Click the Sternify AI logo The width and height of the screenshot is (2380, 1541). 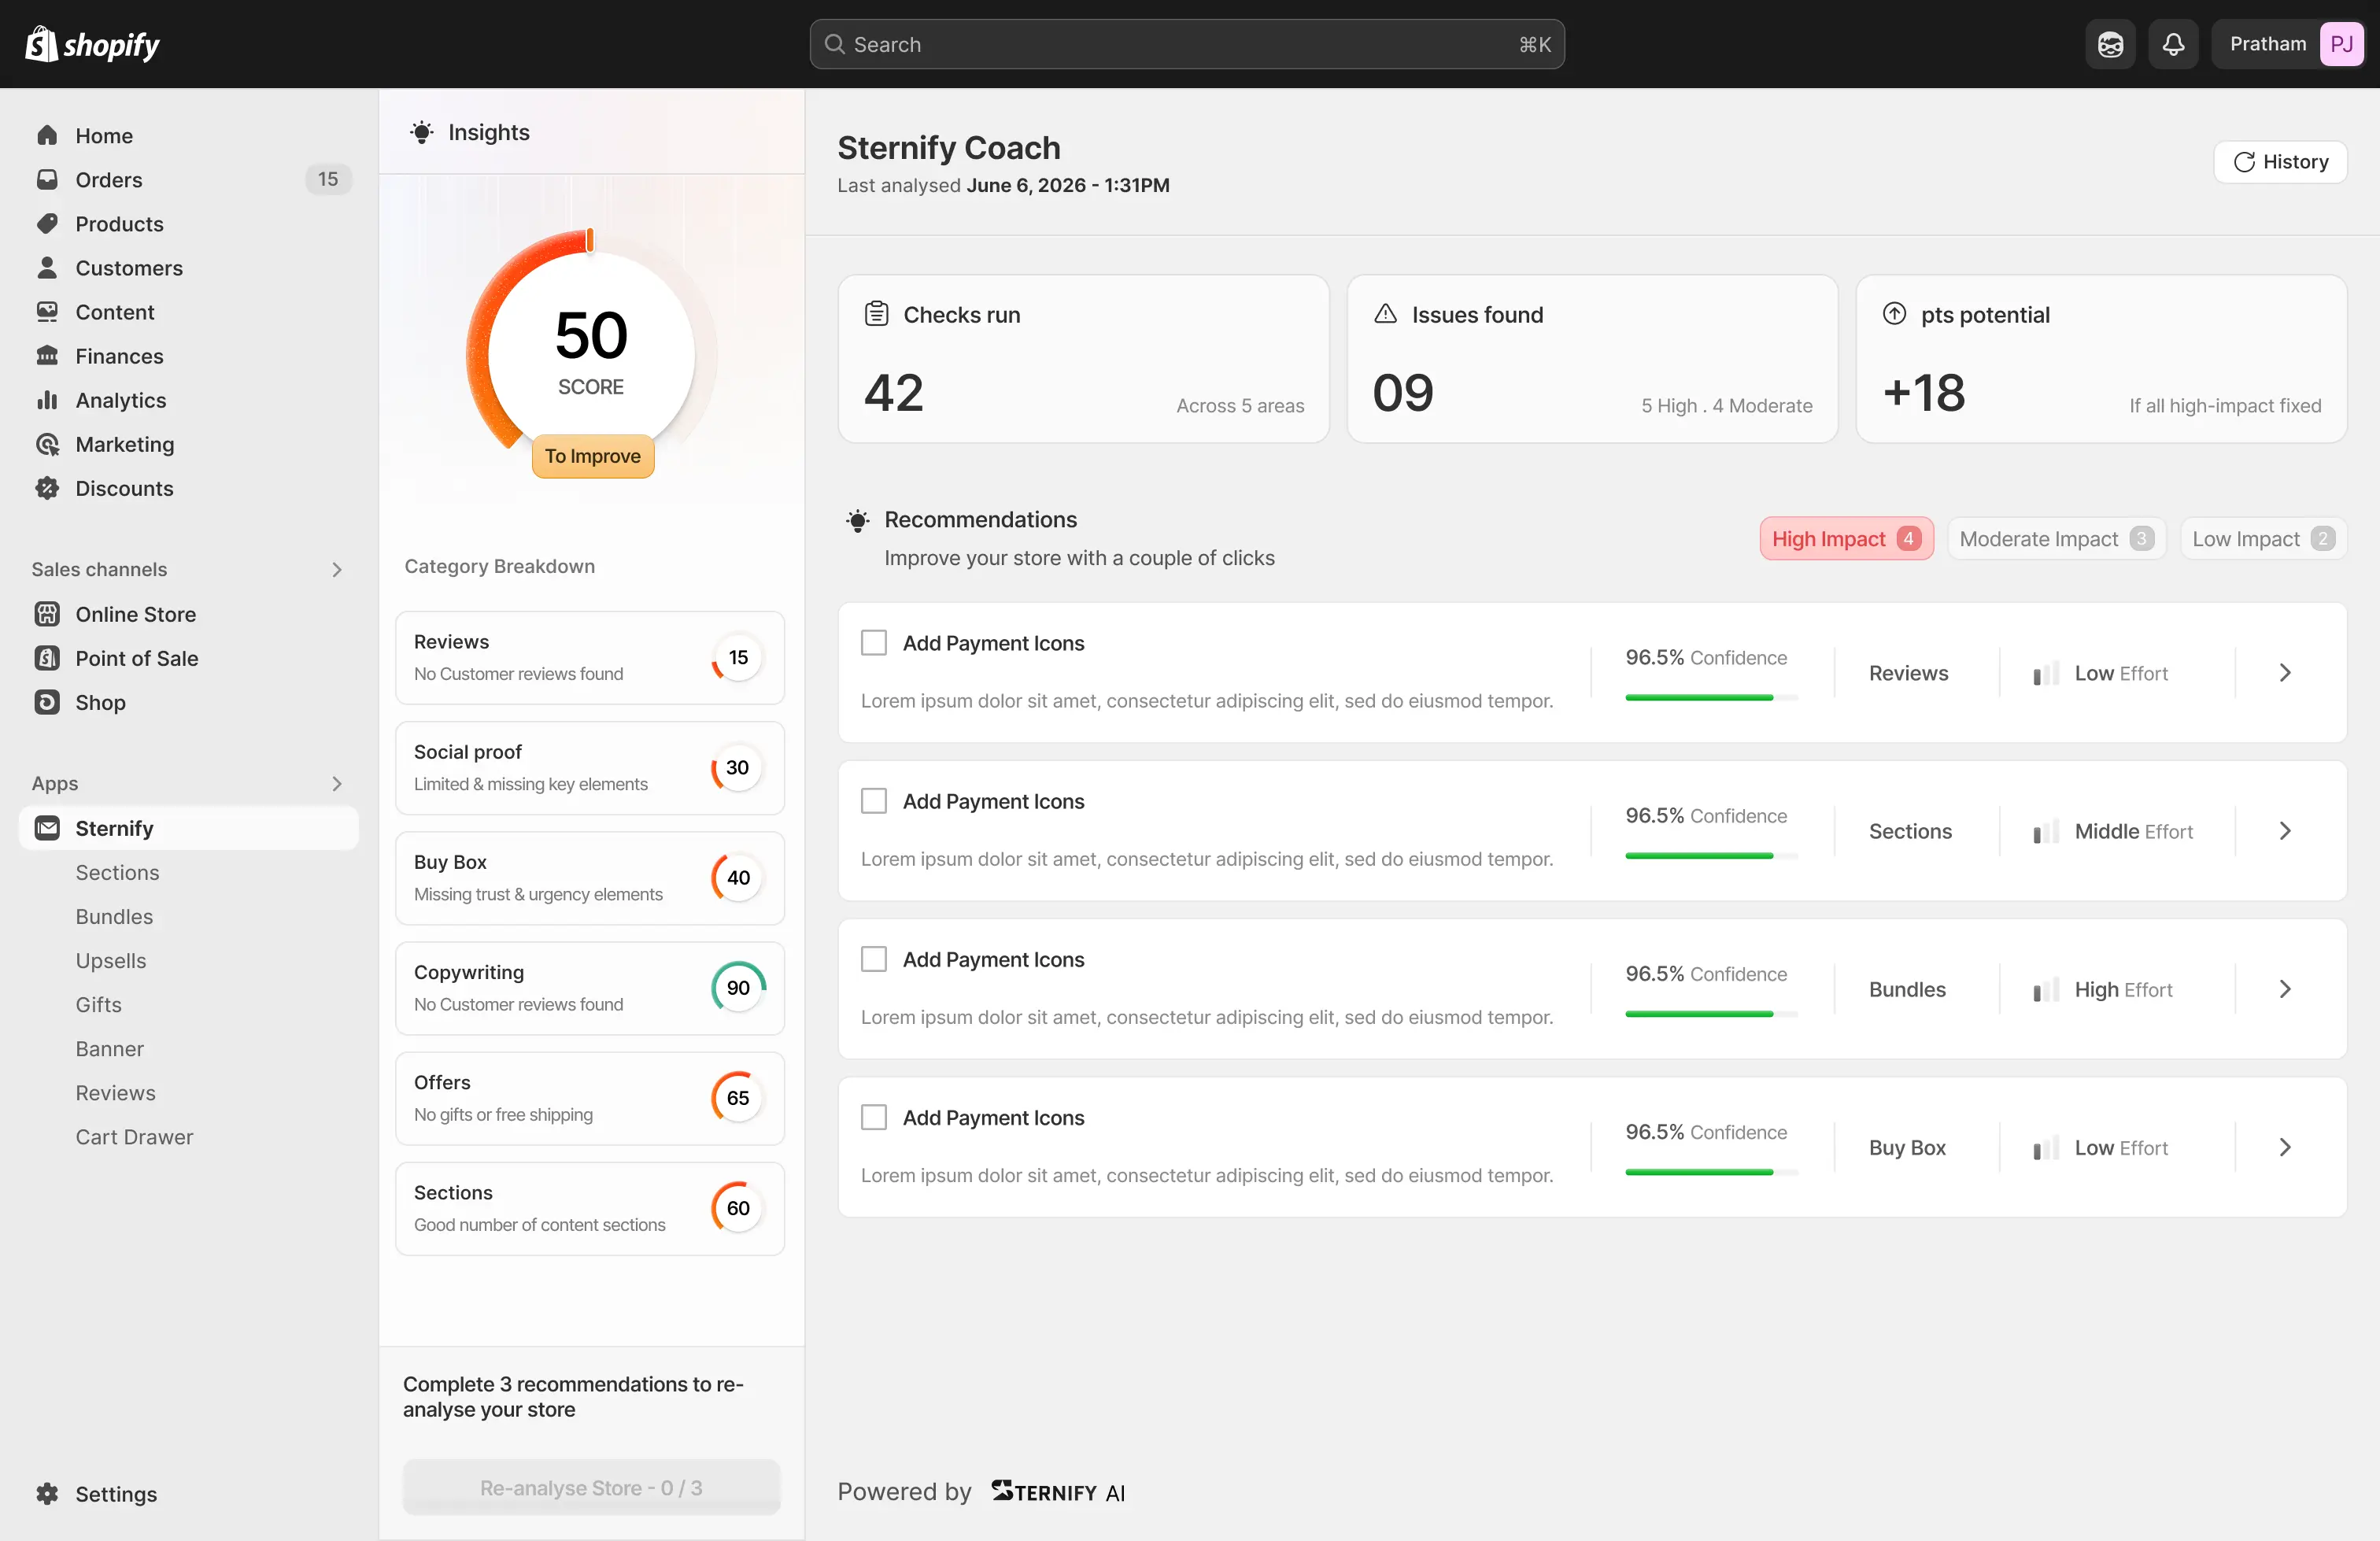(1058, 1491)
